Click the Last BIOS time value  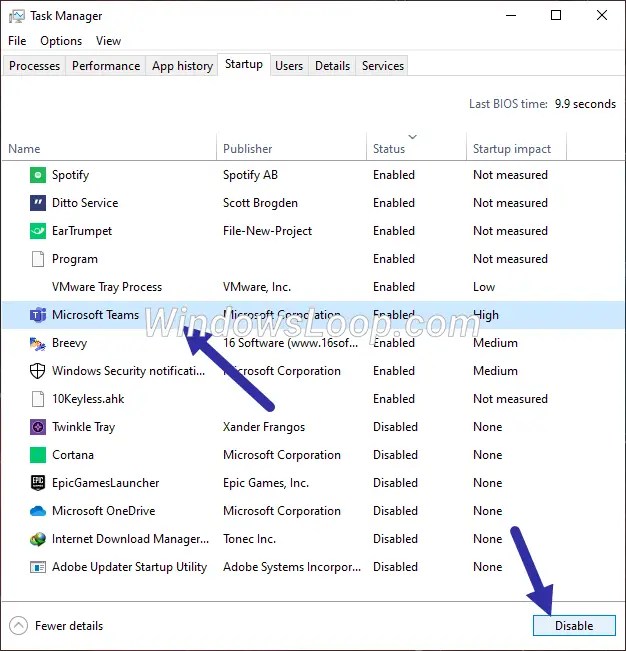(x=585, y=104)
